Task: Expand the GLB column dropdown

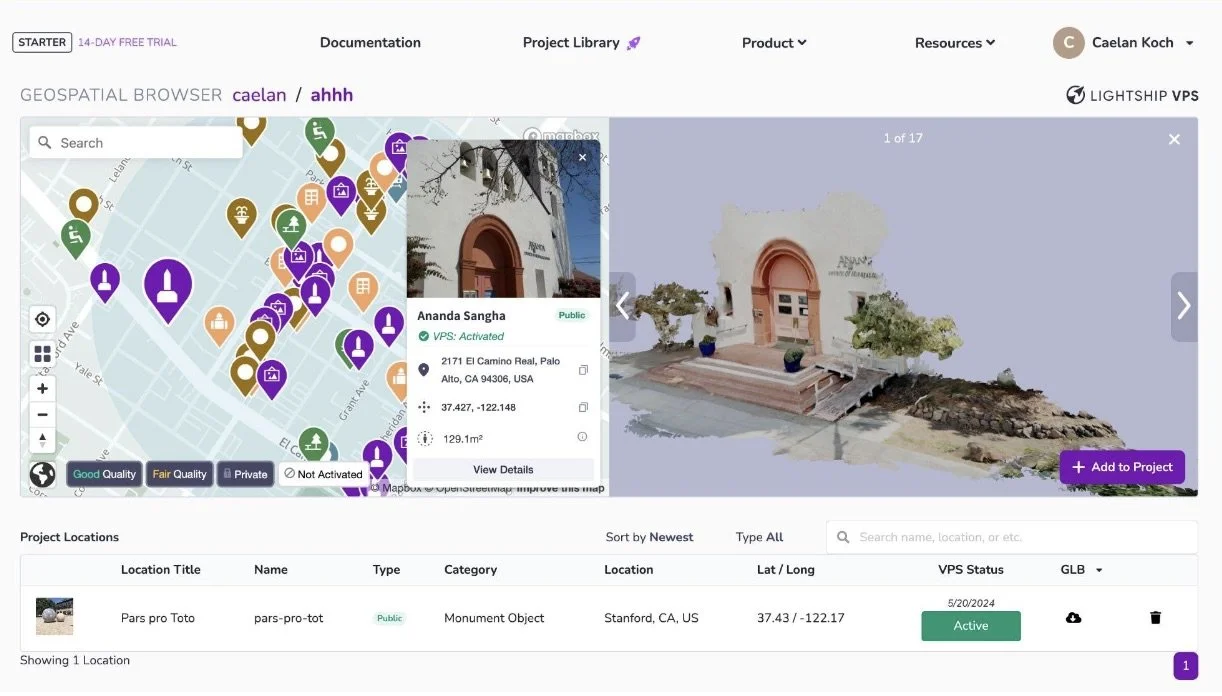Action: [x=1099, y=570]
